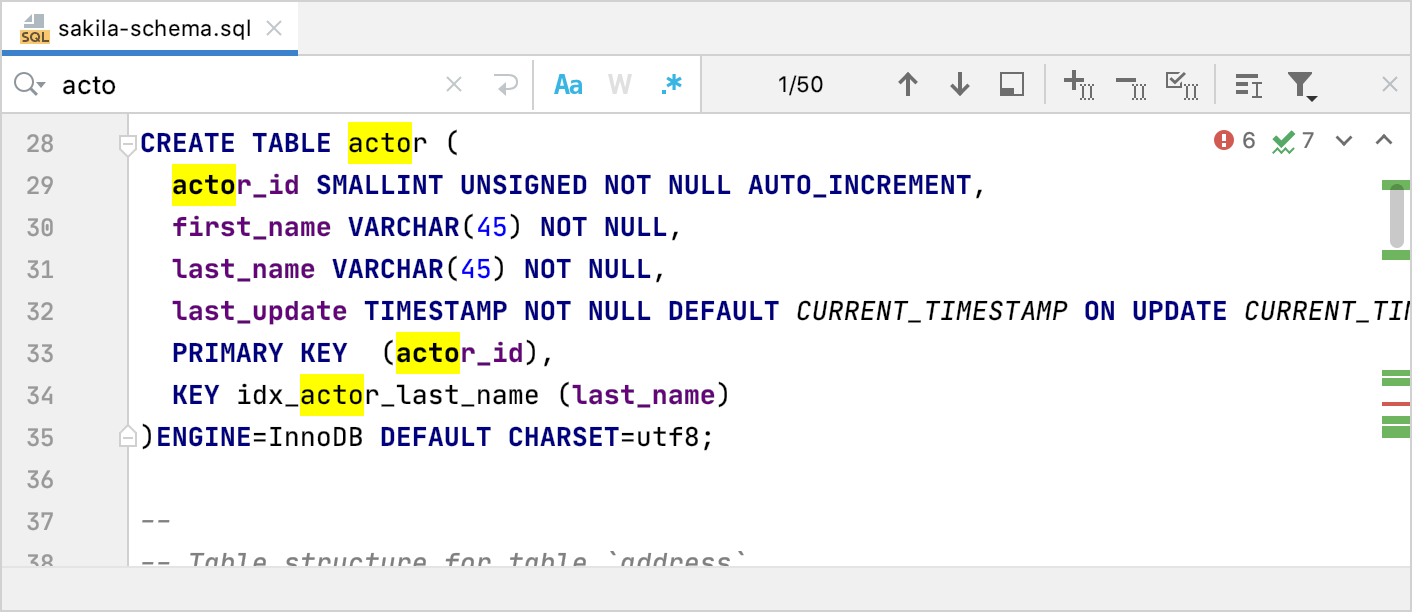Click the select all occurrences checkmark icon
This screenshot has width=1412, height=612.
click(x=1182, y=84)
